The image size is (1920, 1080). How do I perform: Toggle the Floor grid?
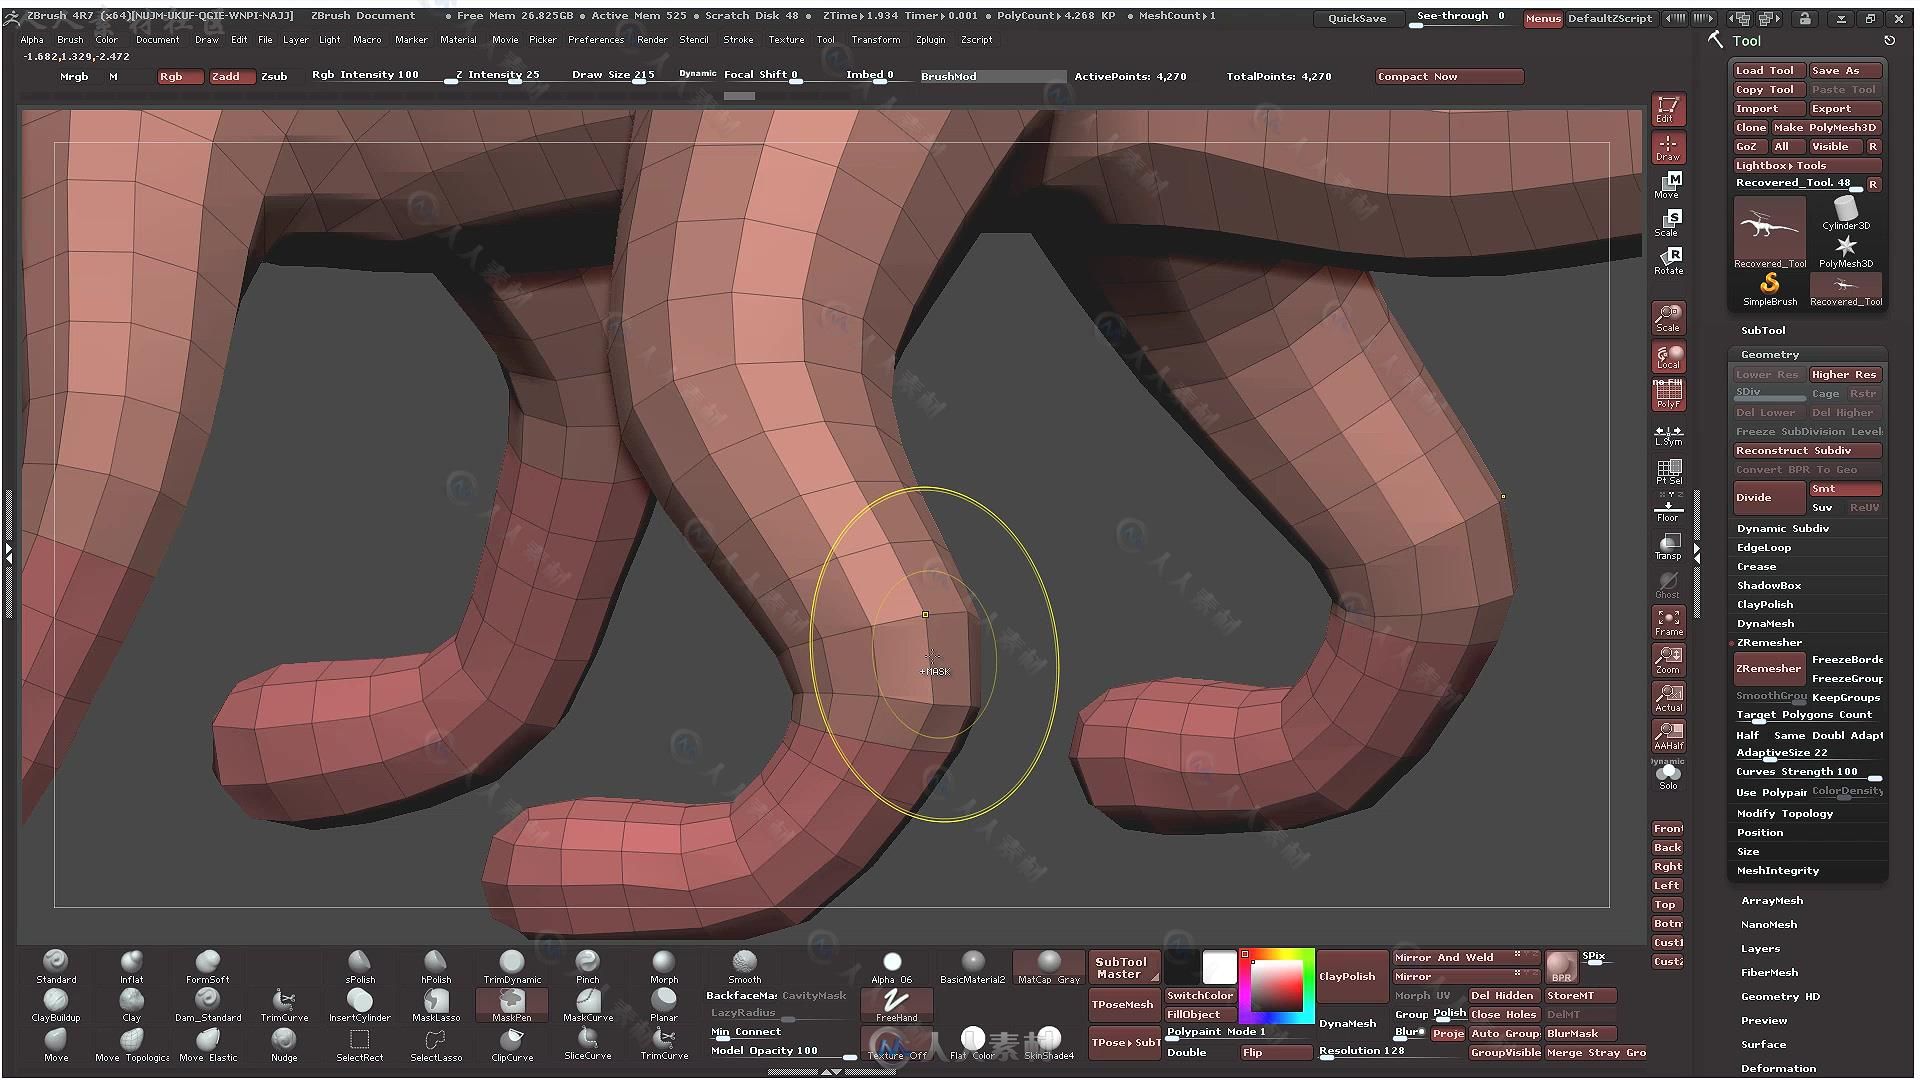point(1668,508)
